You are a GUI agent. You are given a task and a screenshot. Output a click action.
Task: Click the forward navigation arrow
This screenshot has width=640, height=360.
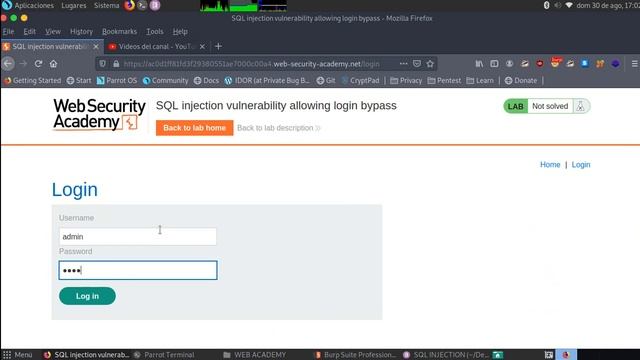(23, 64)
